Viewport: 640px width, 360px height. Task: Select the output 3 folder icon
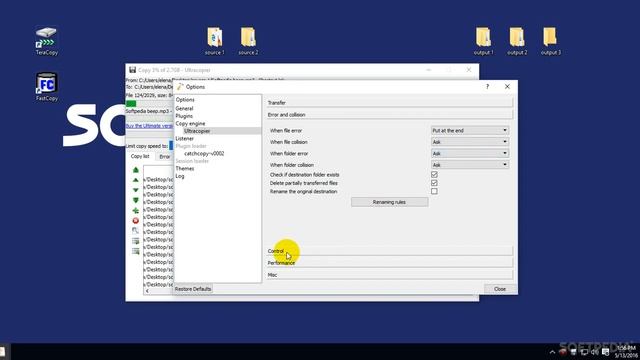[x=550, y=41]
